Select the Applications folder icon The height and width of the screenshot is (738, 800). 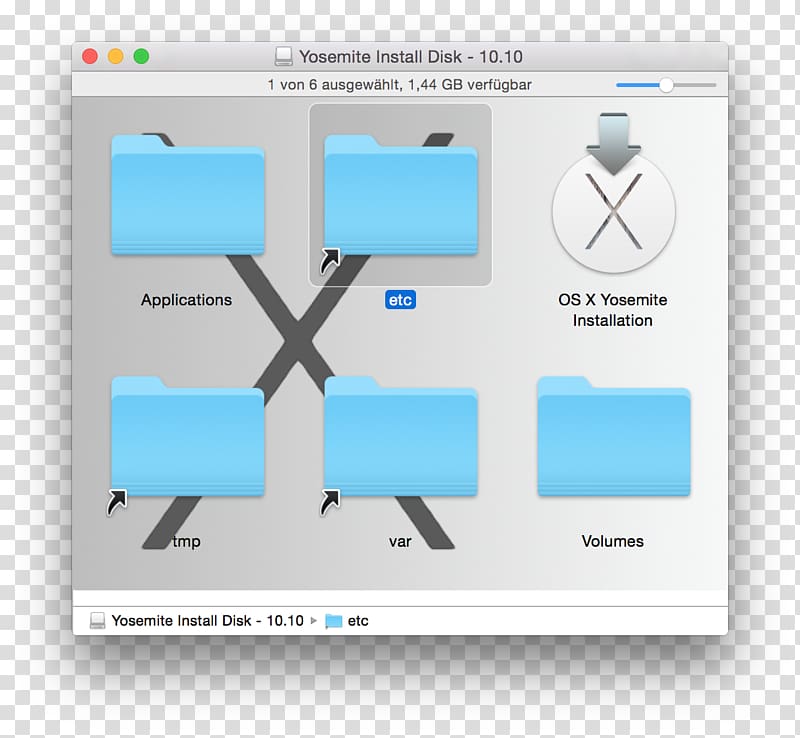pos(188,195)
